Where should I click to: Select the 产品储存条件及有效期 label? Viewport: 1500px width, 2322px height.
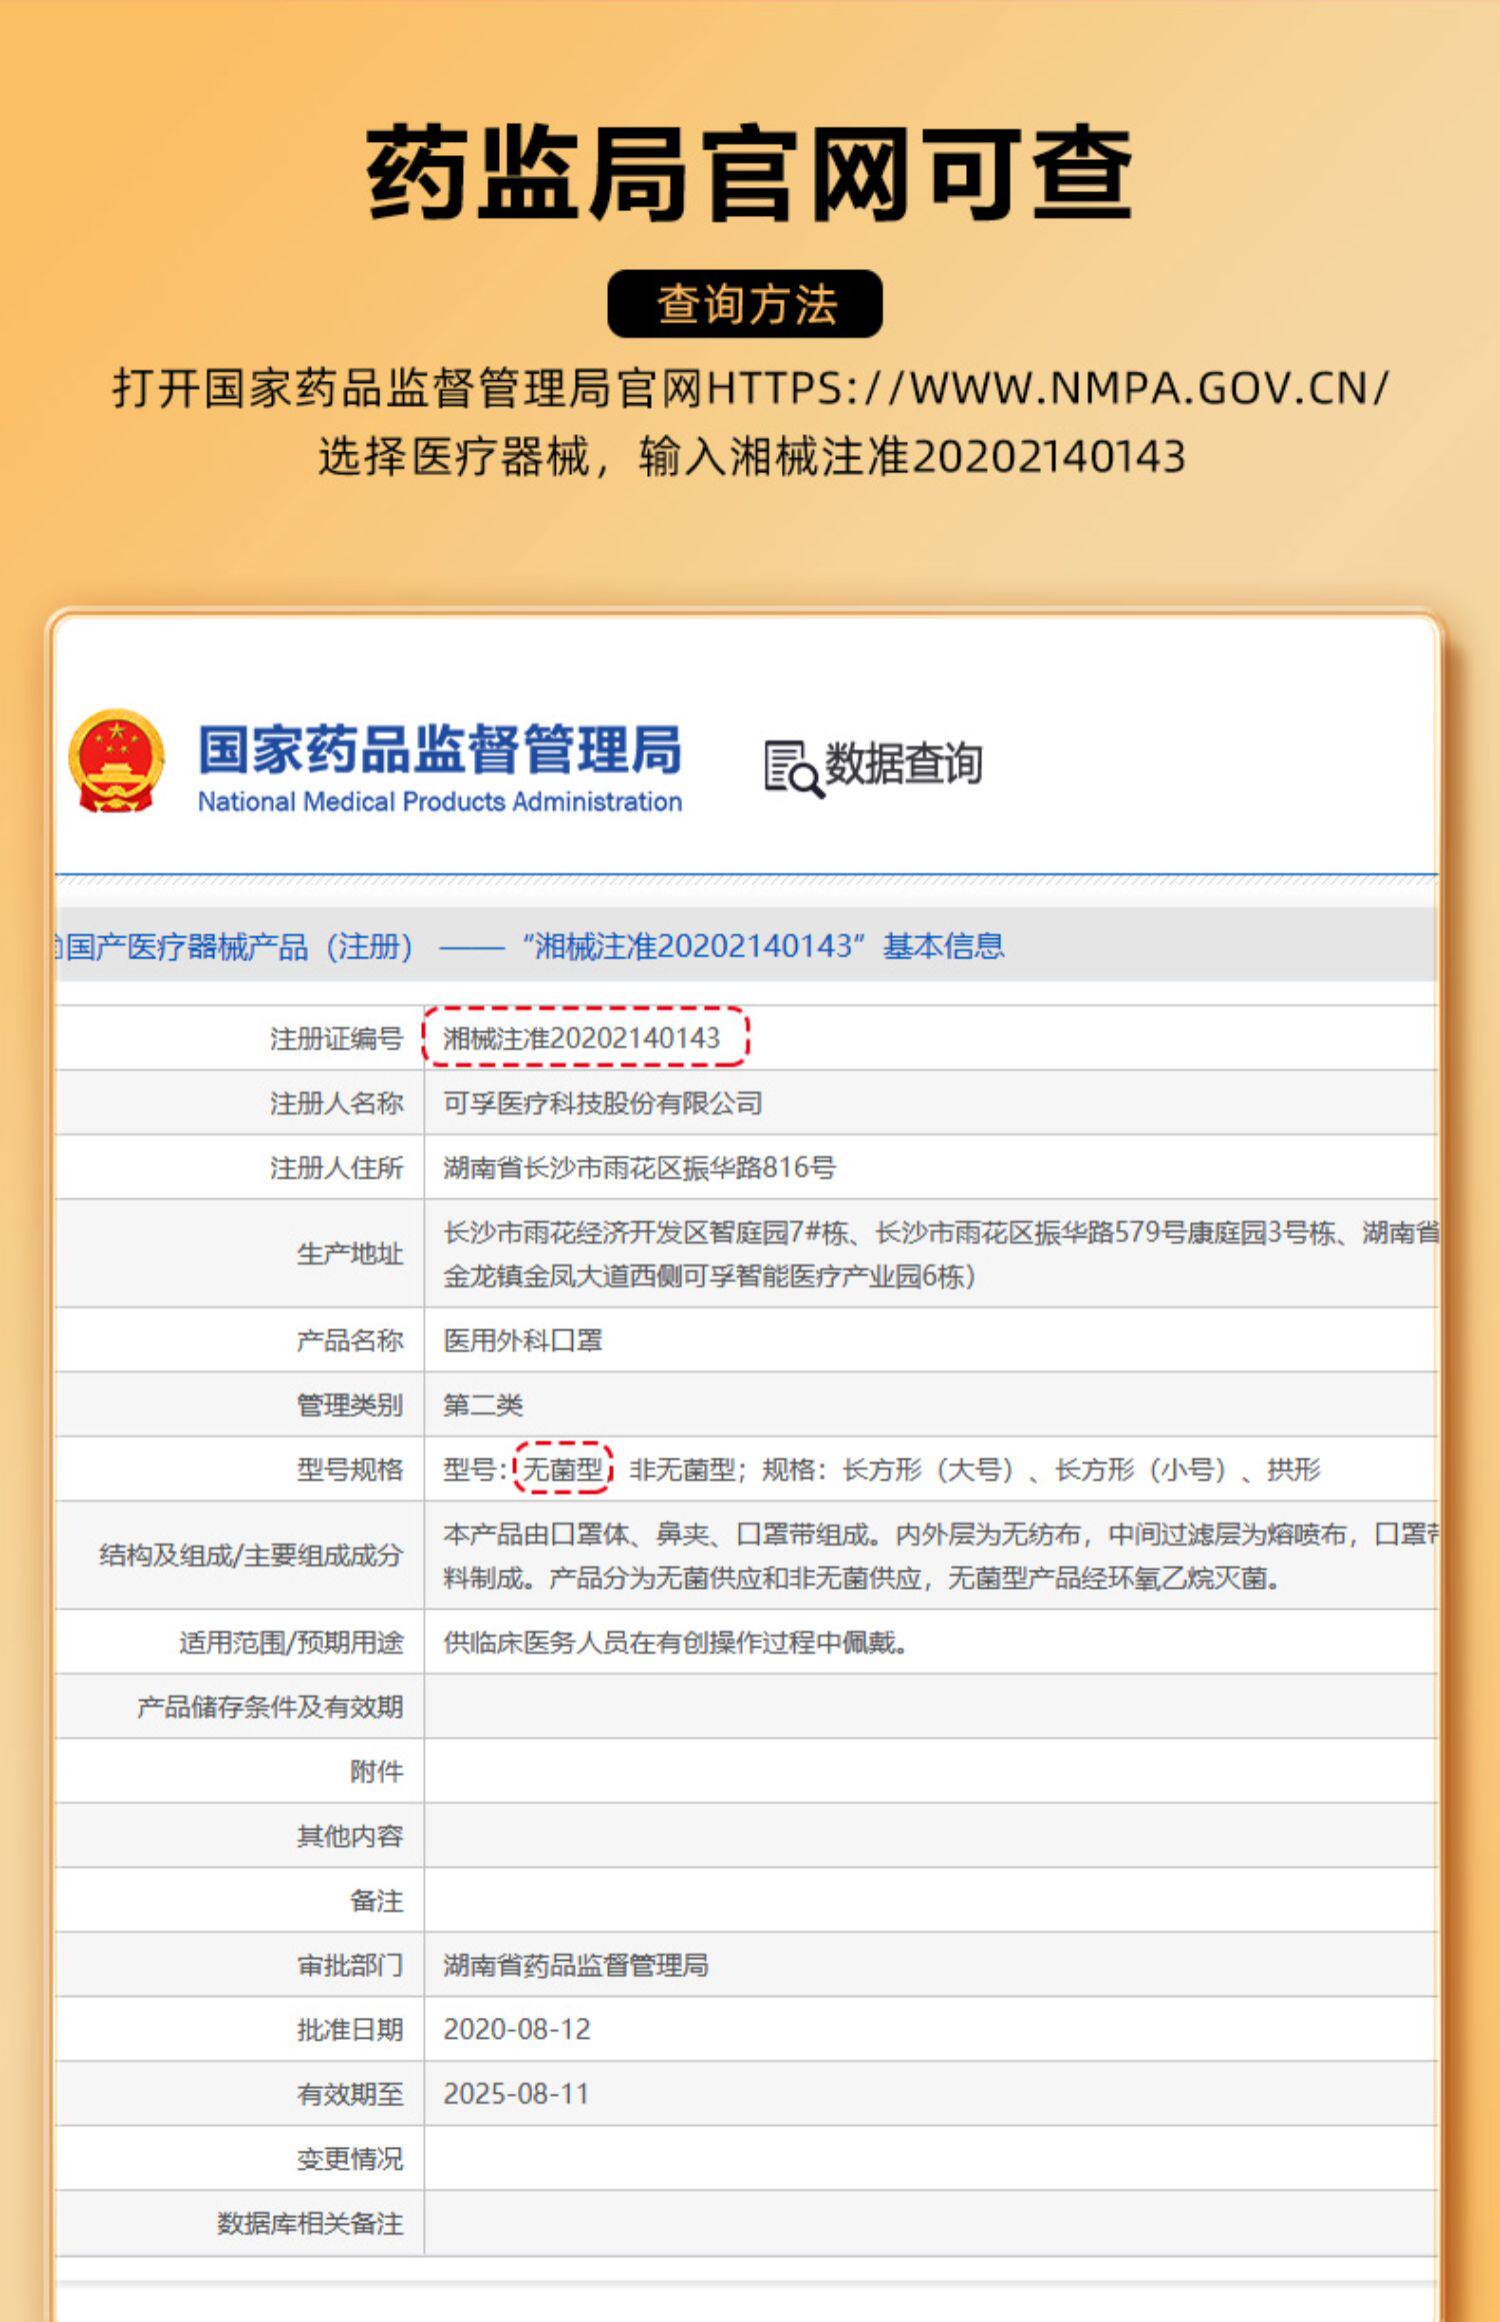point(270,1707)
